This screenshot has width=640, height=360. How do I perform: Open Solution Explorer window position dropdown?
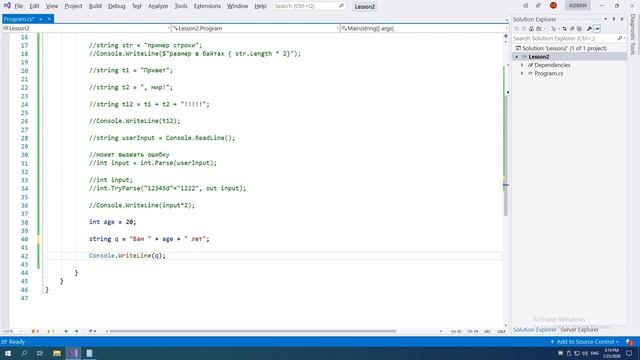[x=605, y=19]
